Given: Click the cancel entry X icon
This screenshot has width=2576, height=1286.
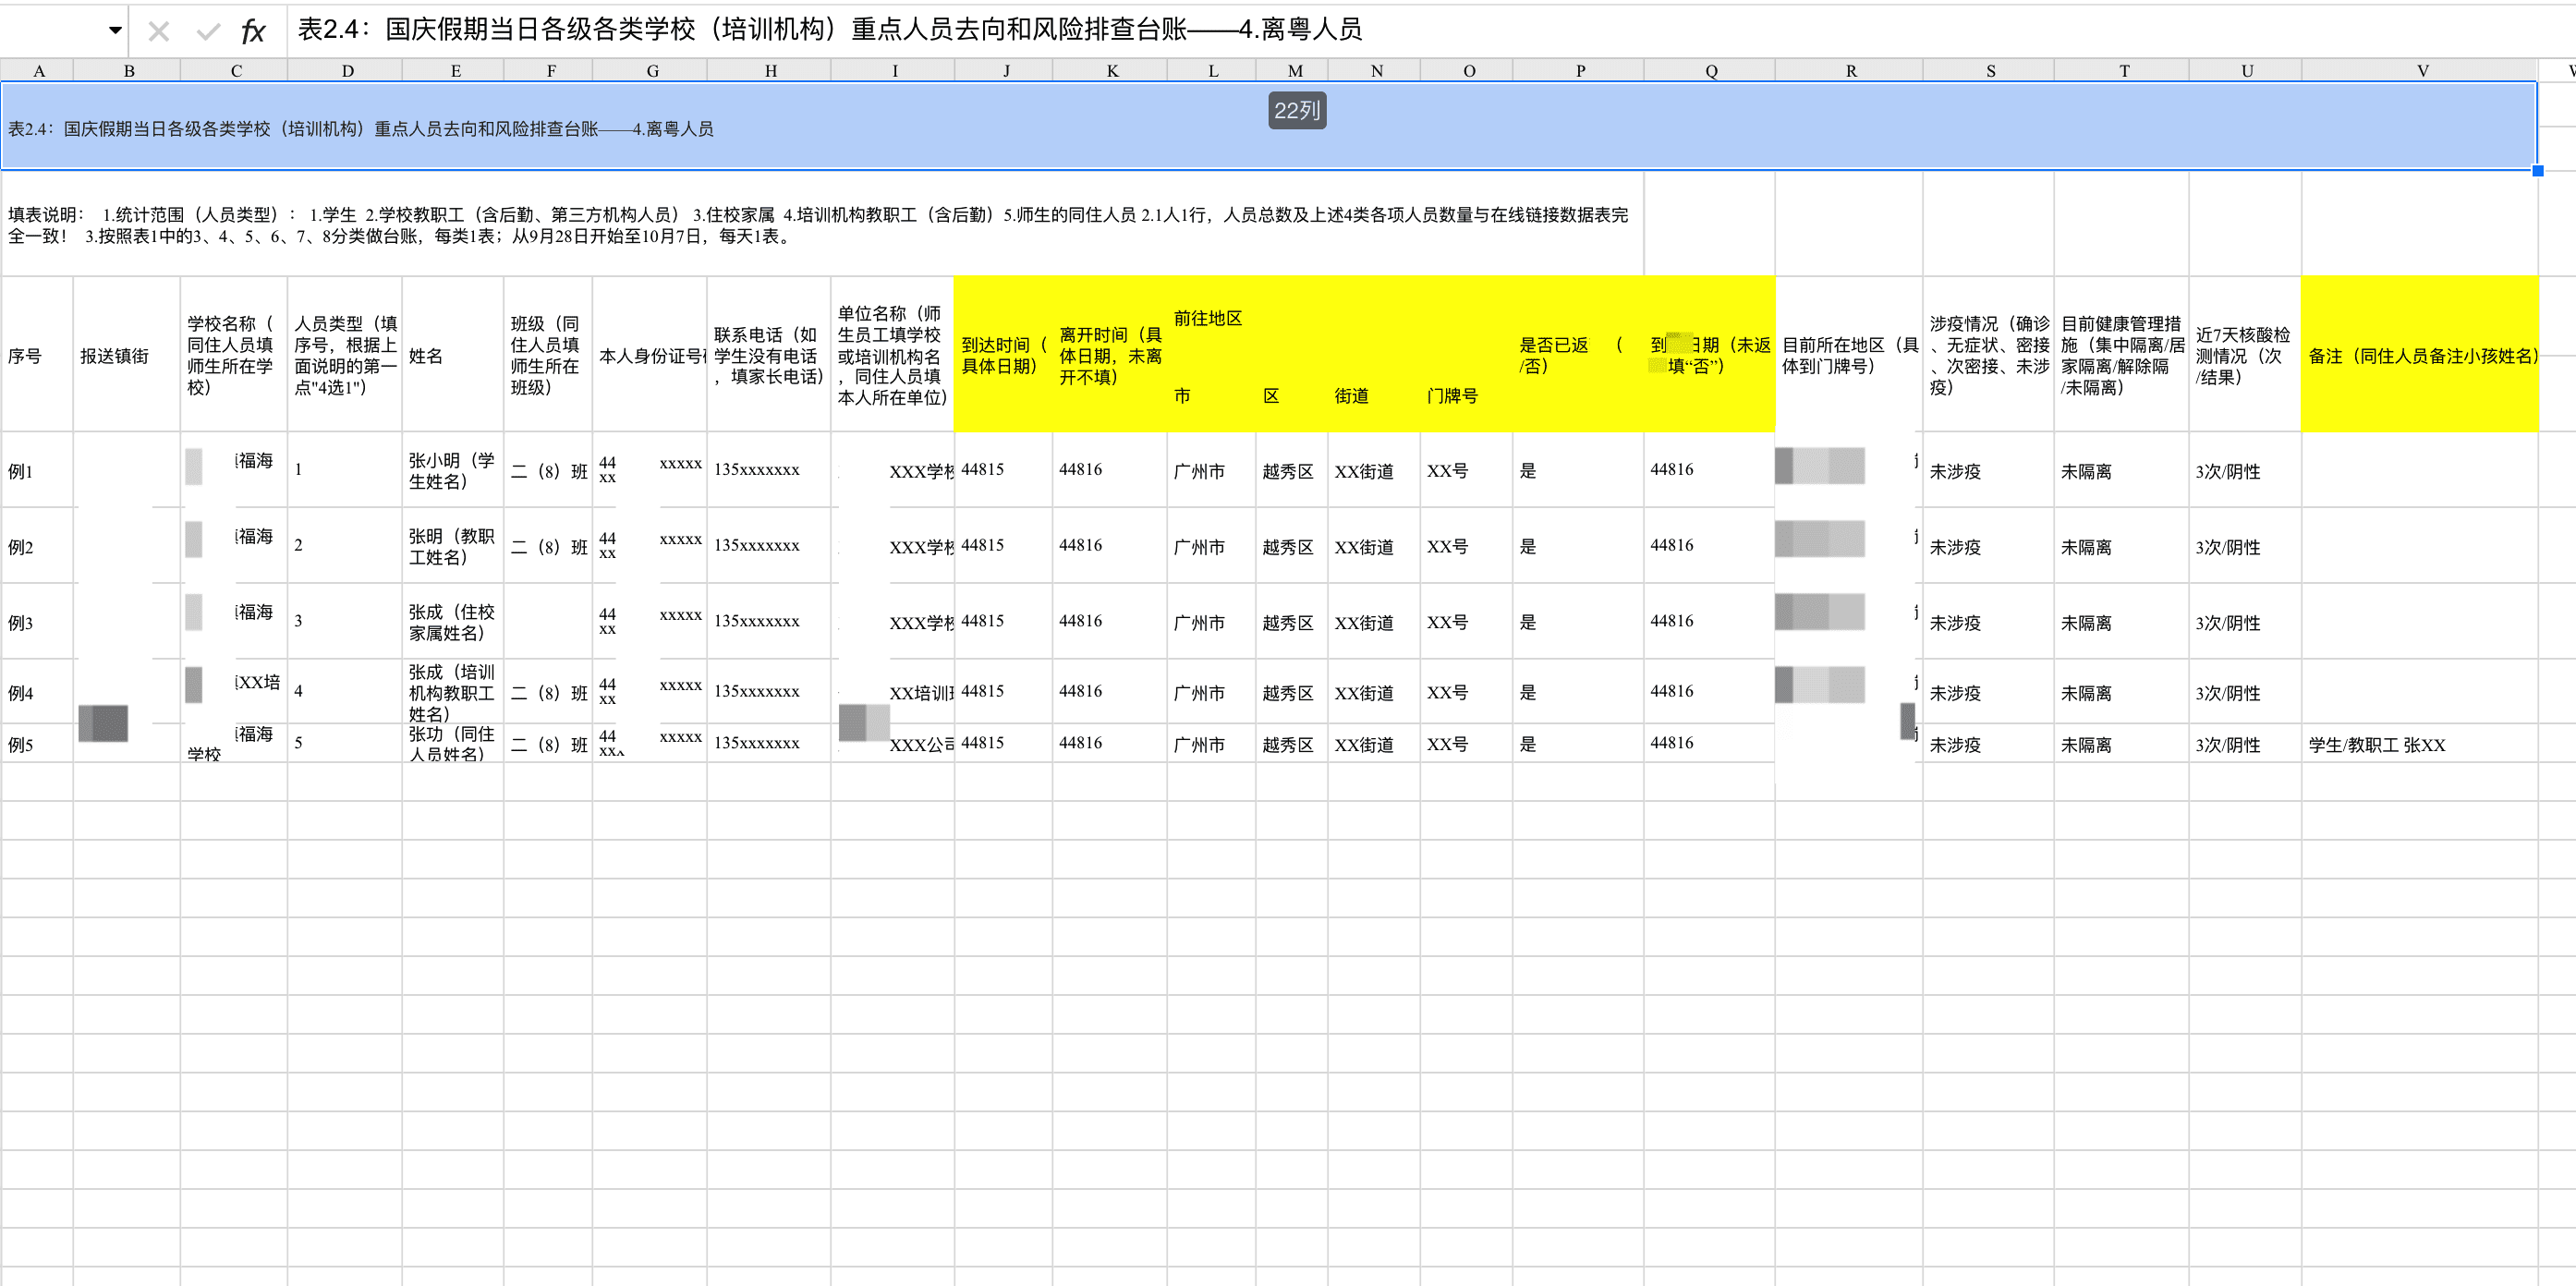Looking at the screenshot, I should tap(158, 31).
